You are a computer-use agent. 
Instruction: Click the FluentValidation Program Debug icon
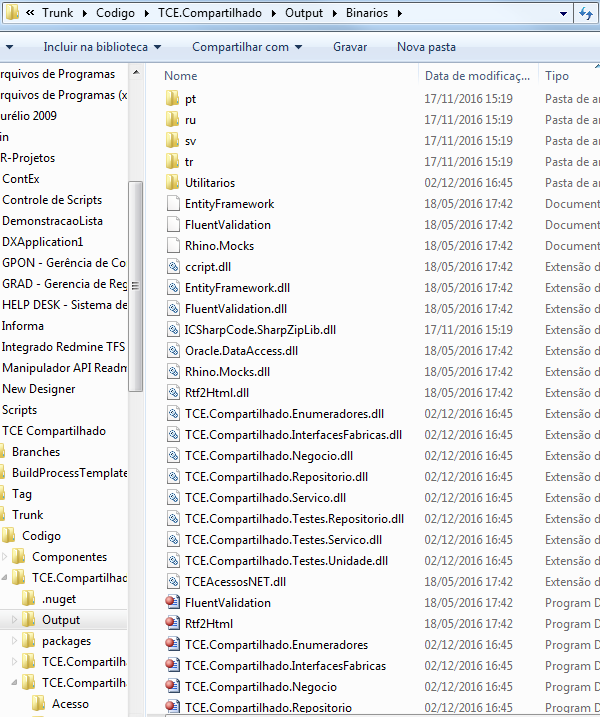pos(173,603)
